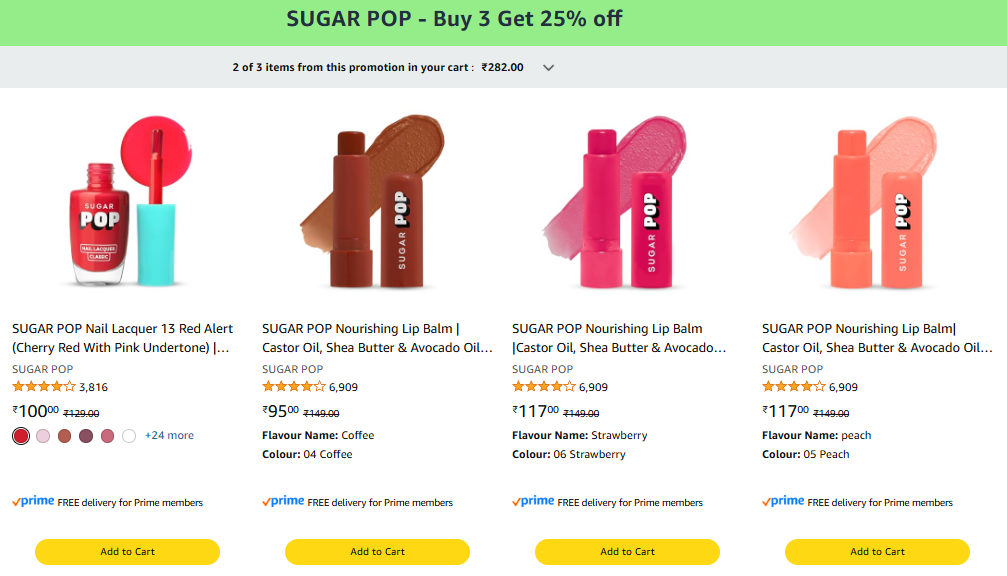The width and height of the screenshot is (1007, 576).
Task: Choose the white nail lacquer colour swatch
Action: tap(129, 436)
